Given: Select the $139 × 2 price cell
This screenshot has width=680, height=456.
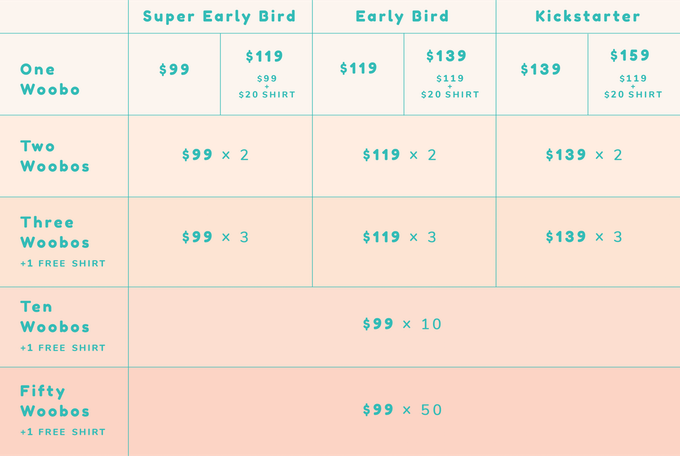Looking at the screenshot, I should coord(584,155).
